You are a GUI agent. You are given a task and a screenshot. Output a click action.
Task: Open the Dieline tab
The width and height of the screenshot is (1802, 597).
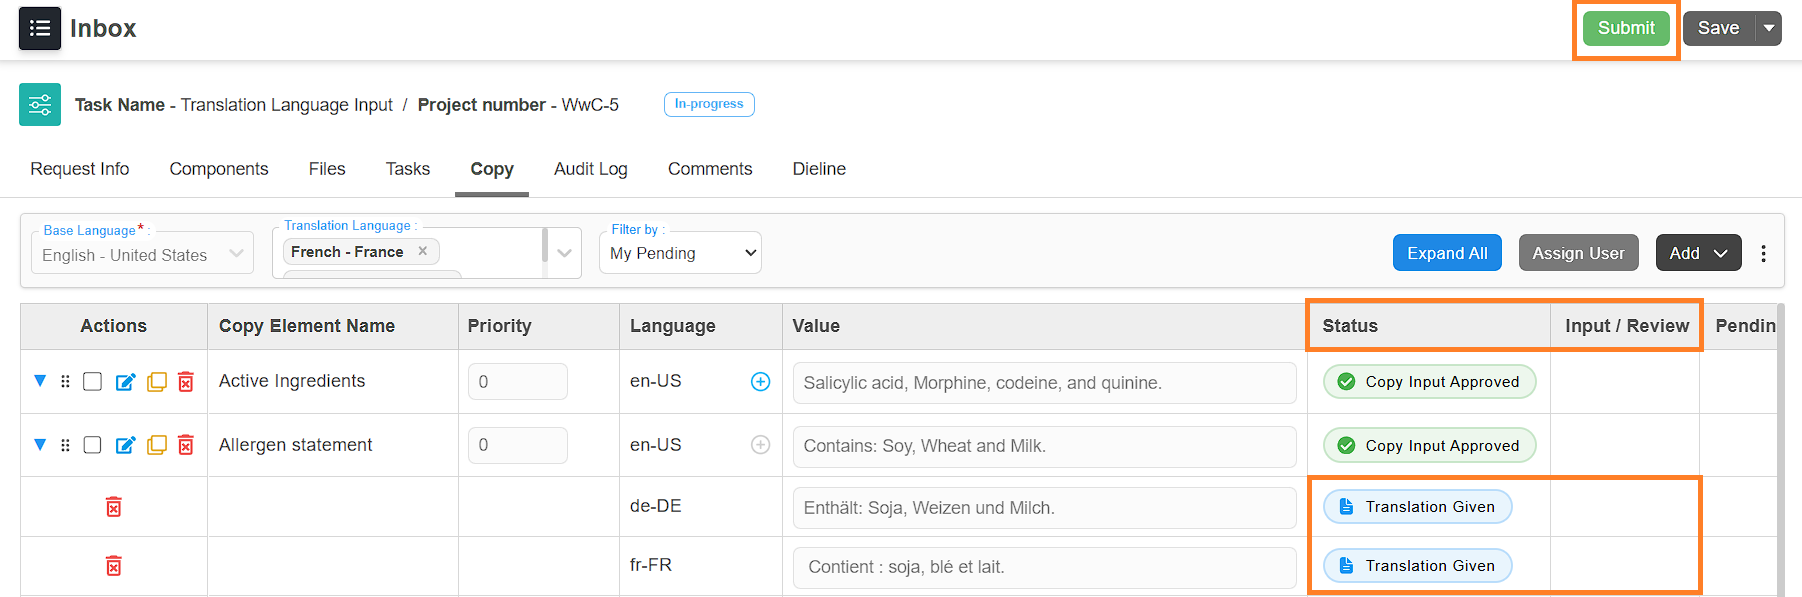click(819, 169)
